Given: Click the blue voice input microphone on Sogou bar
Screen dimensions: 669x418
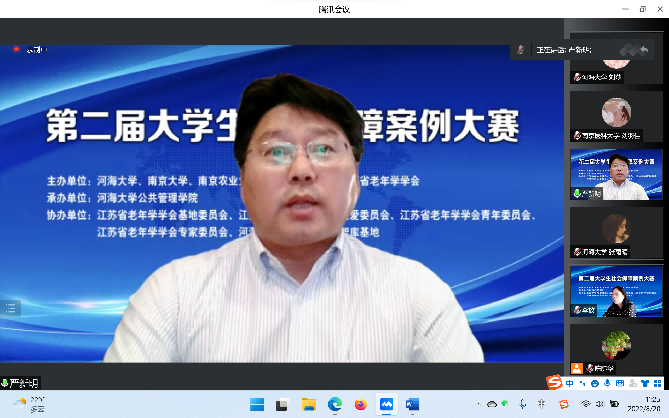Looking at the screenshot, I should [x=607, y=383].
